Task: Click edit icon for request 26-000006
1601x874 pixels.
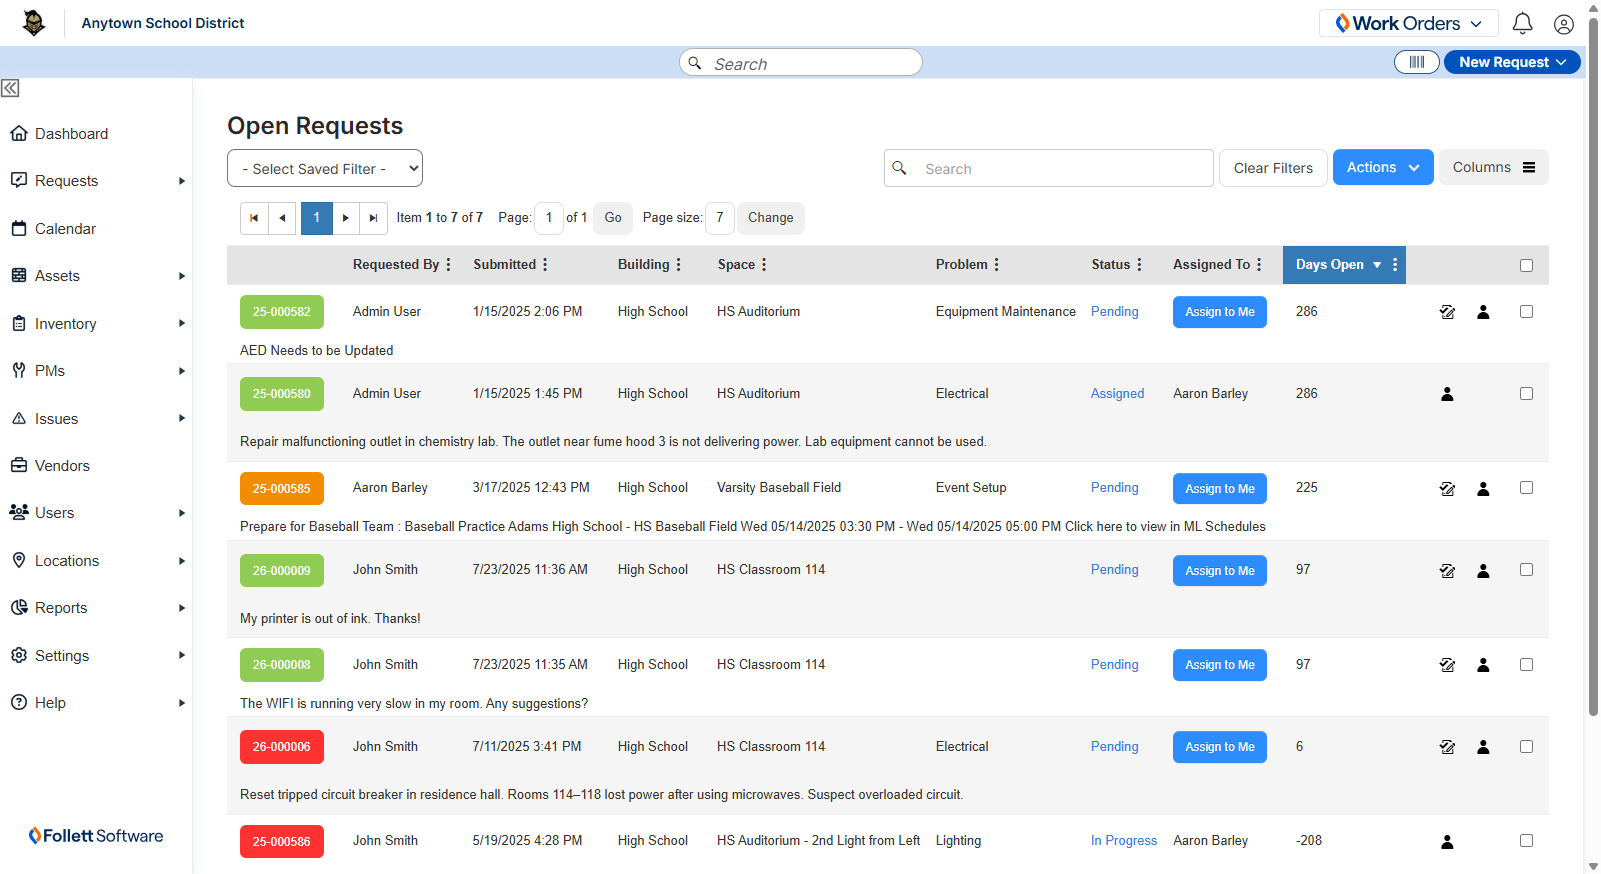Action: [x=1447, y=747]
